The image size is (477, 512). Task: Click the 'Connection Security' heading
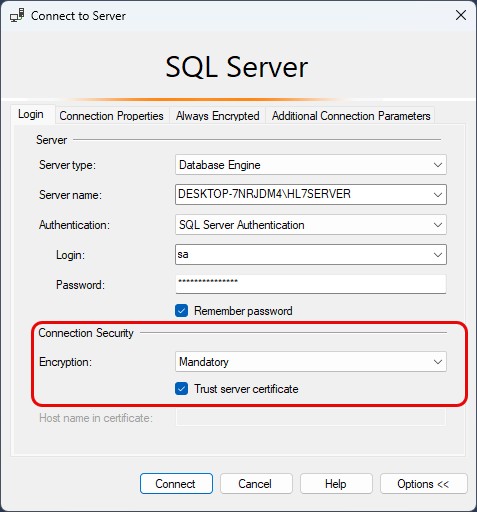click(86, 333)
